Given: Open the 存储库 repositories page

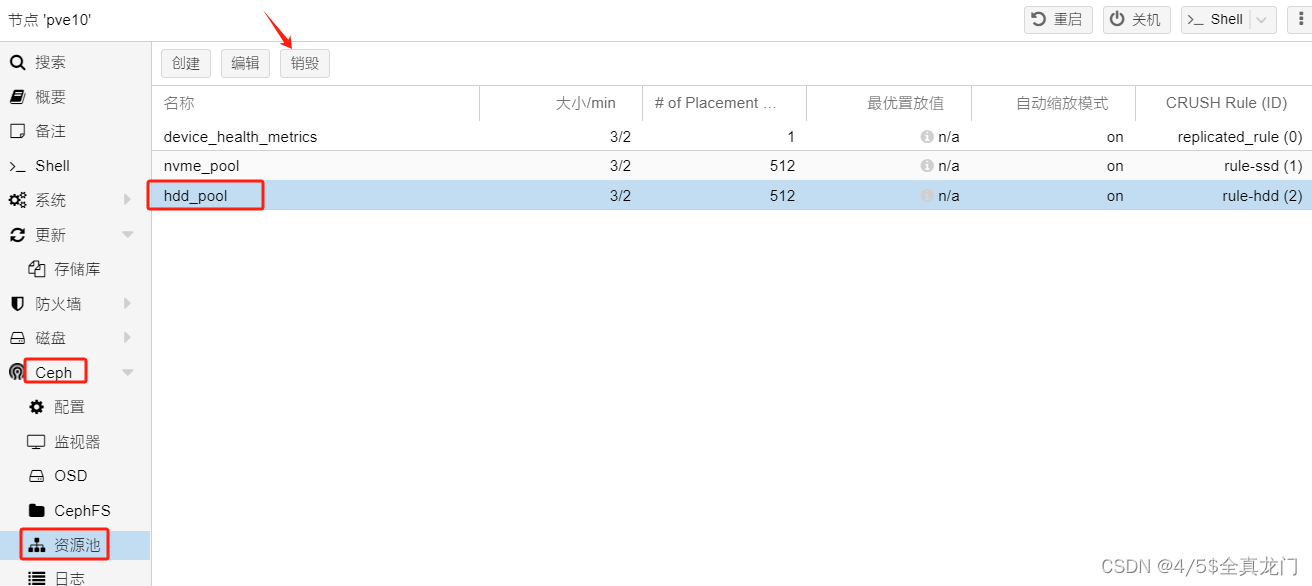Looking at the screenshot, I should click(x=75, y=269).
